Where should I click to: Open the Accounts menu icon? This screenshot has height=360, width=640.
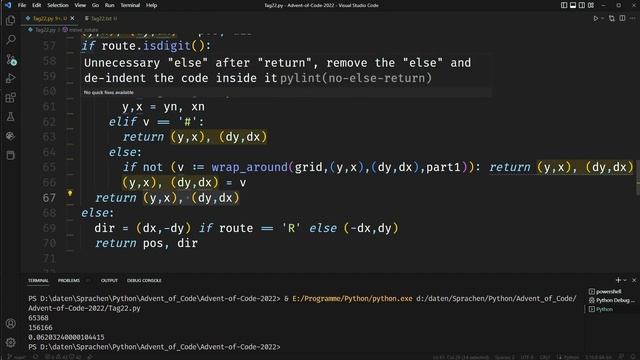[x=11, y=323]
